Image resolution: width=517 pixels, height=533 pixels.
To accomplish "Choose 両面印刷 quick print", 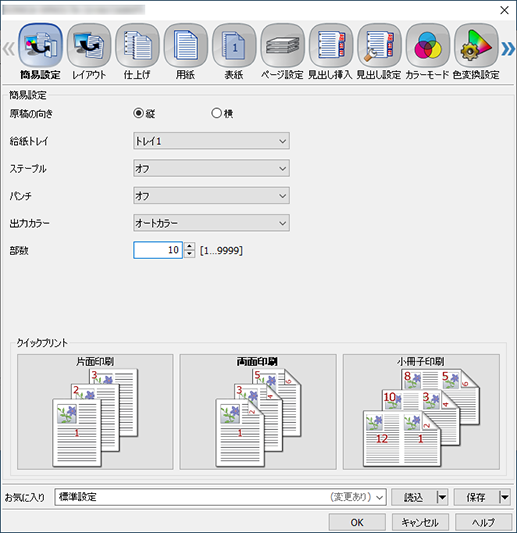I will click(x=258, y=412).
